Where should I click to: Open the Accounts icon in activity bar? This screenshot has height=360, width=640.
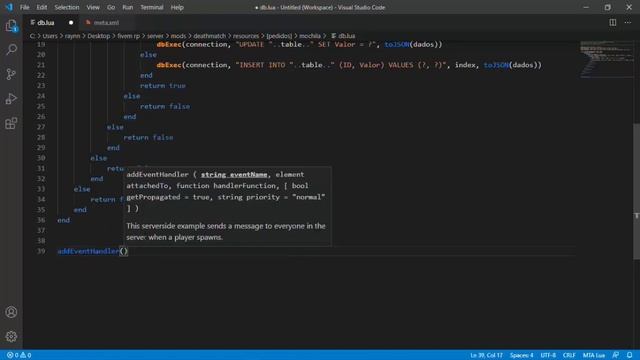pyautogui.click(x=11, y=312)
